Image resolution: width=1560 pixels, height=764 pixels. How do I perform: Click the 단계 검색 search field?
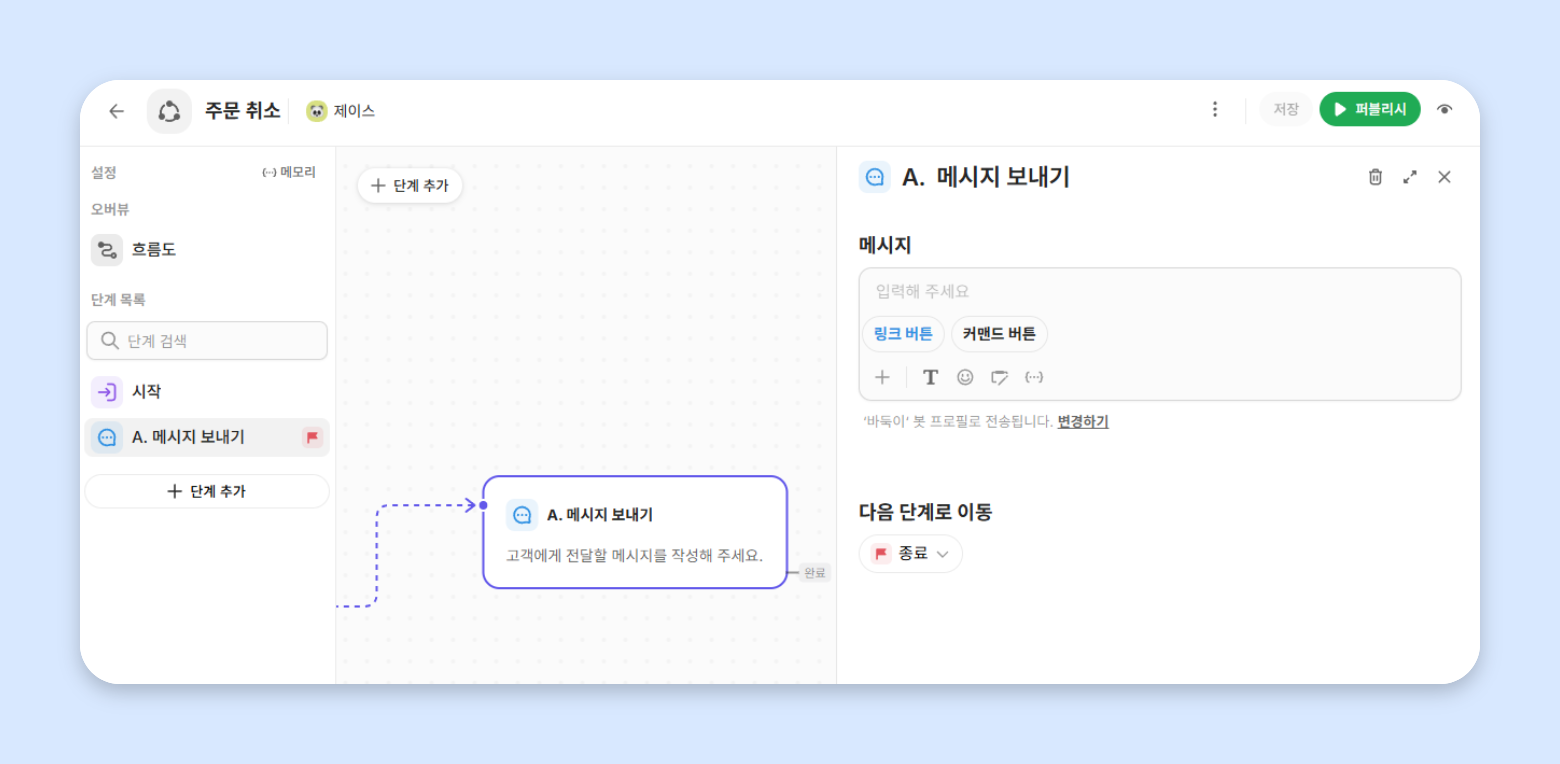click(207, 341)
